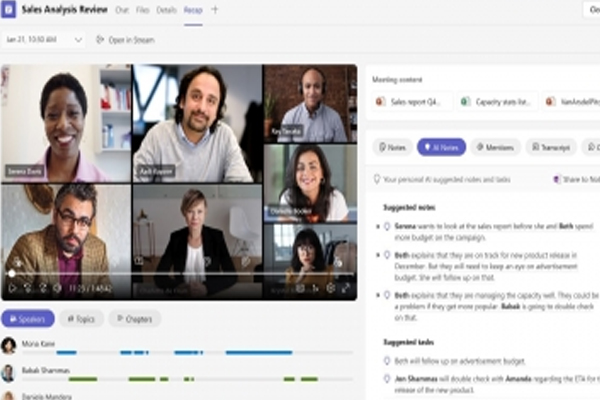Add a new tab with plus icon
This screenshot has height=400, width=600.
(214, 9)
